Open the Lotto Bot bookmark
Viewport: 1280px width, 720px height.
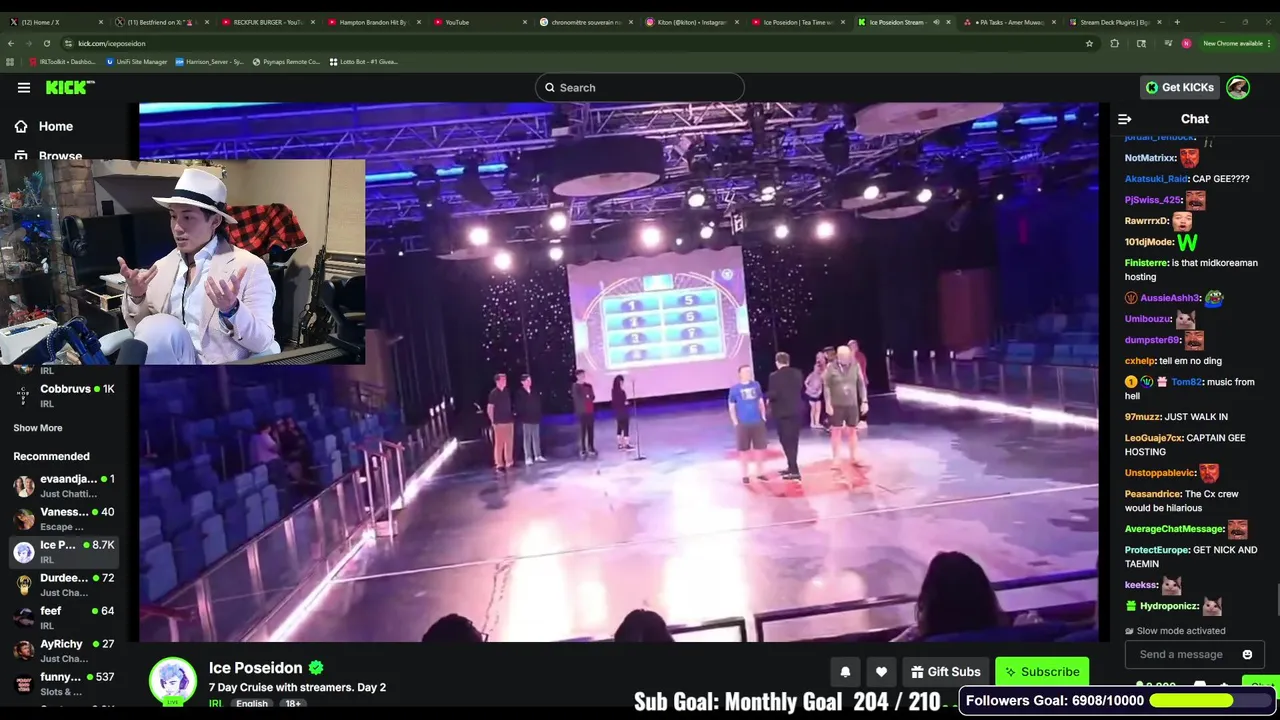pos(363,61)
